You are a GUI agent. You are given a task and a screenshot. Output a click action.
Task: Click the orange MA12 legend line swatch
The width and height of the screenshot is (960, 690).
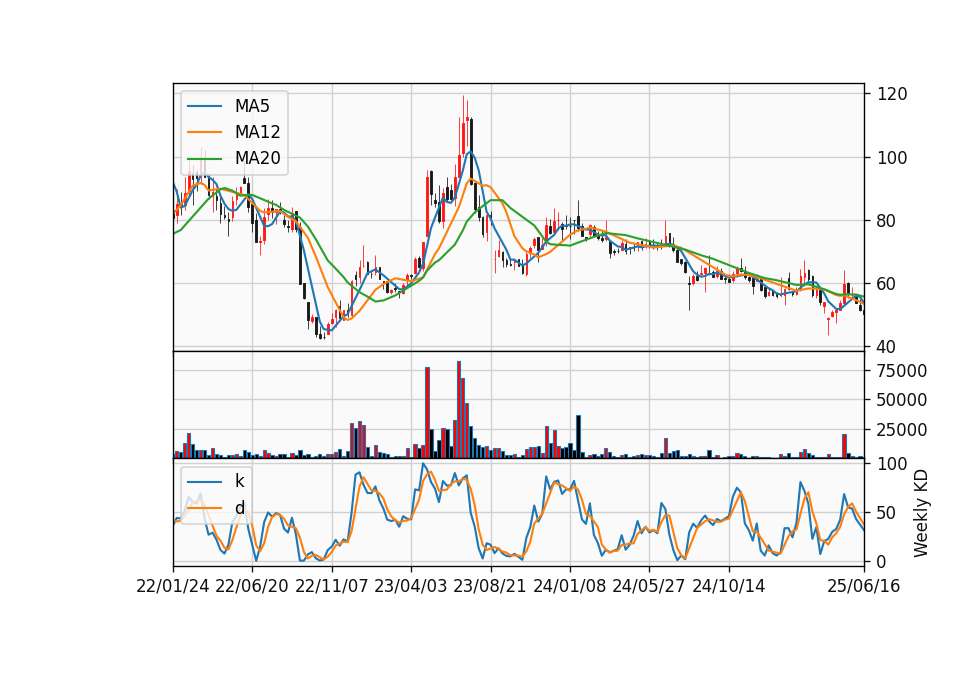(204, 132)
